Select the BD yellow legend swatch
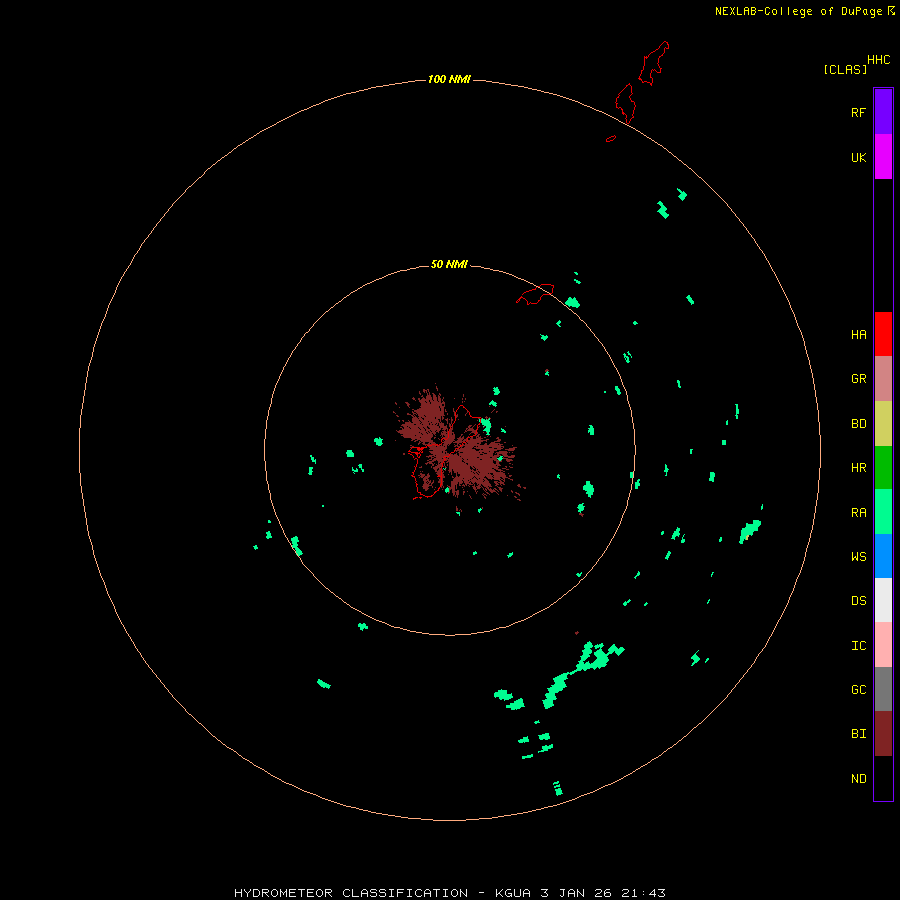 [x=883, y=424]
